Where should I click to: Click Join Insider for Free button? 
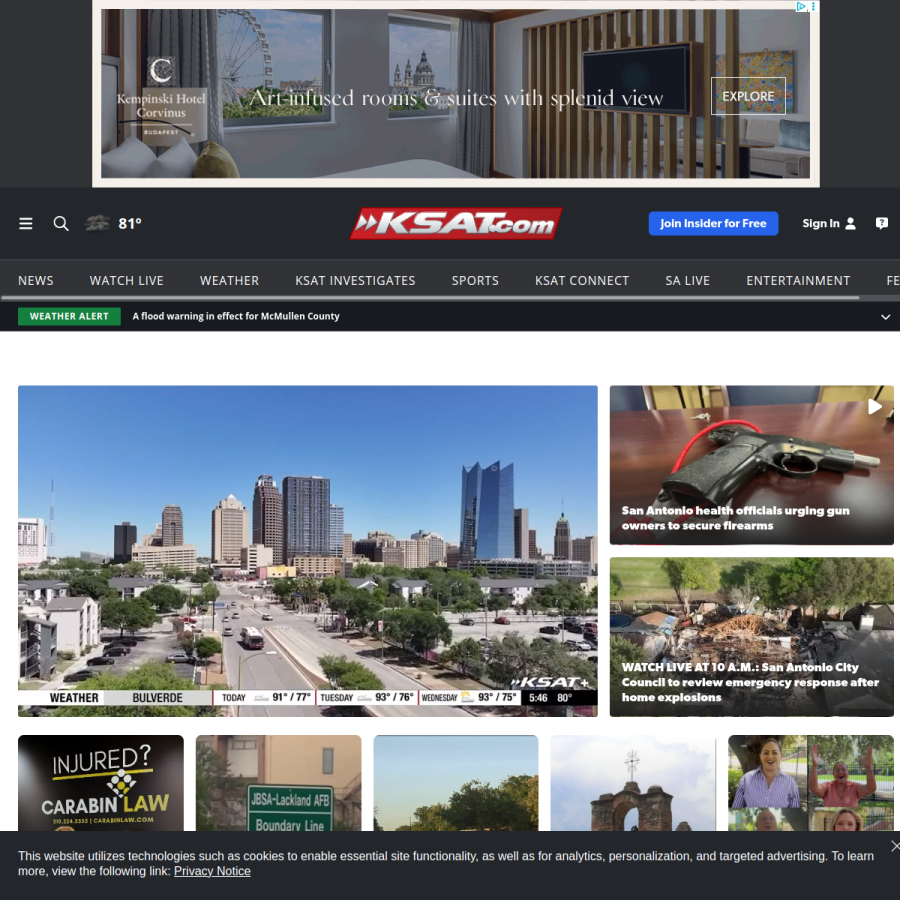[713, 223]
